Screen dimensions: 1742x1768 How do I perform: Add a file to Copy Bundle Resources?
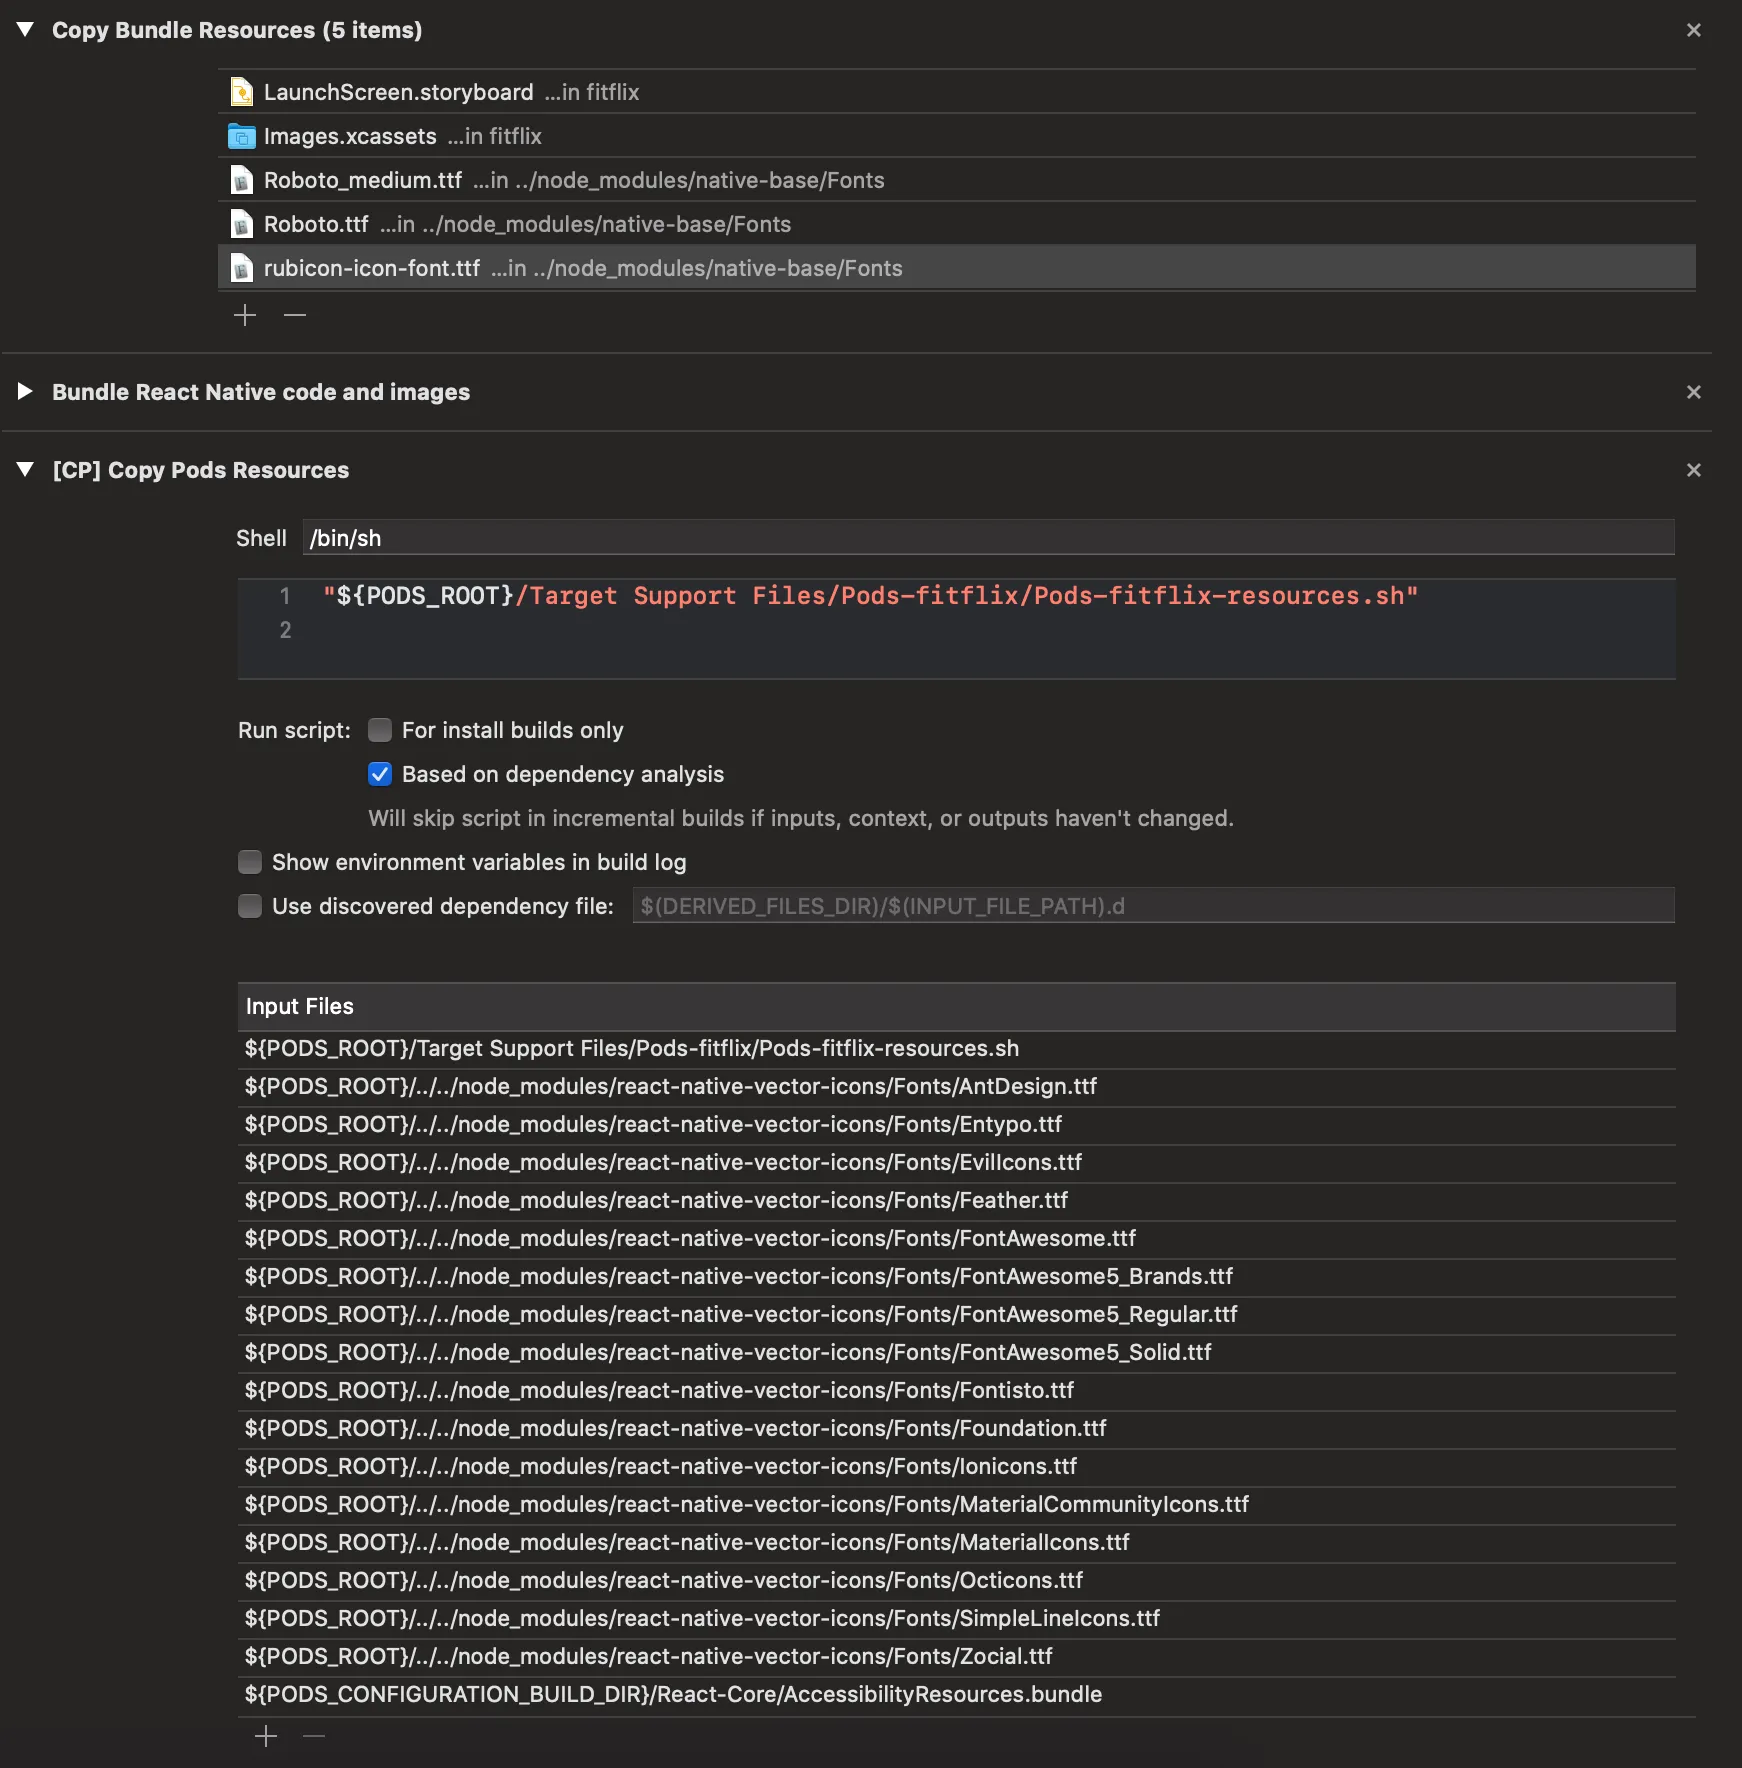coord(245,315)
